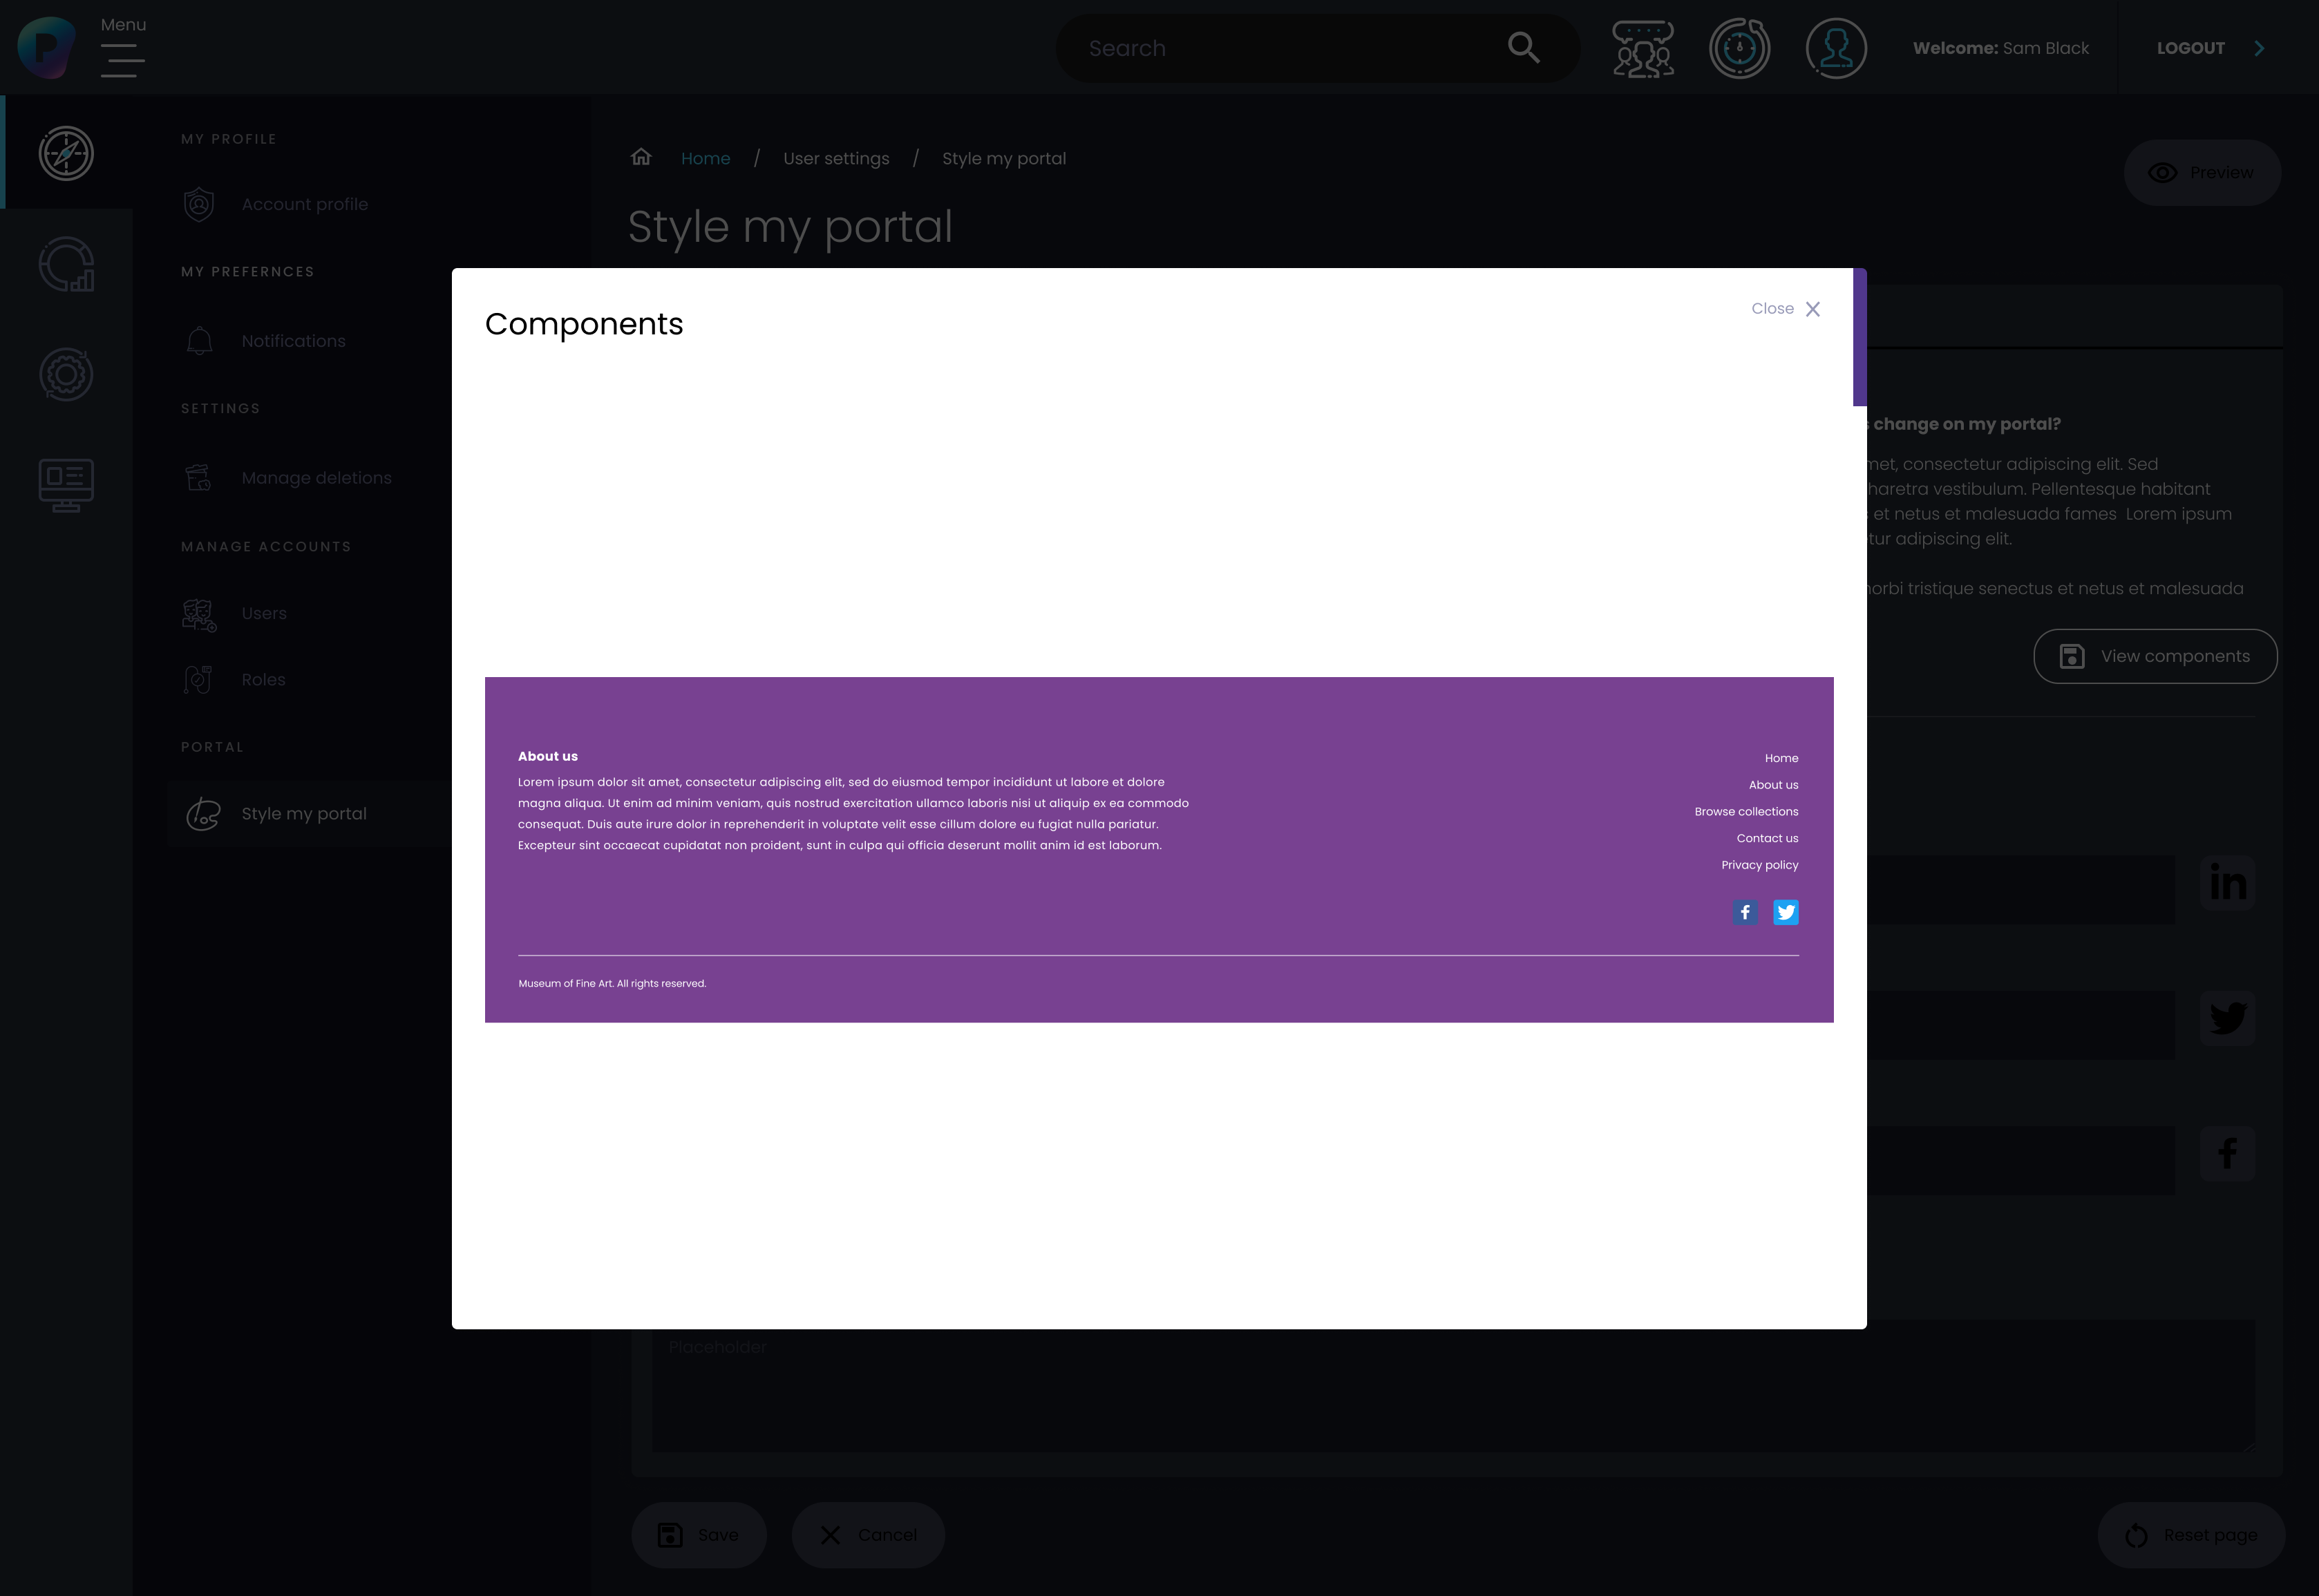Screen dimensions: 2319x1596
Task: Click Browse collections link in footer
Action: (1746, 811)
